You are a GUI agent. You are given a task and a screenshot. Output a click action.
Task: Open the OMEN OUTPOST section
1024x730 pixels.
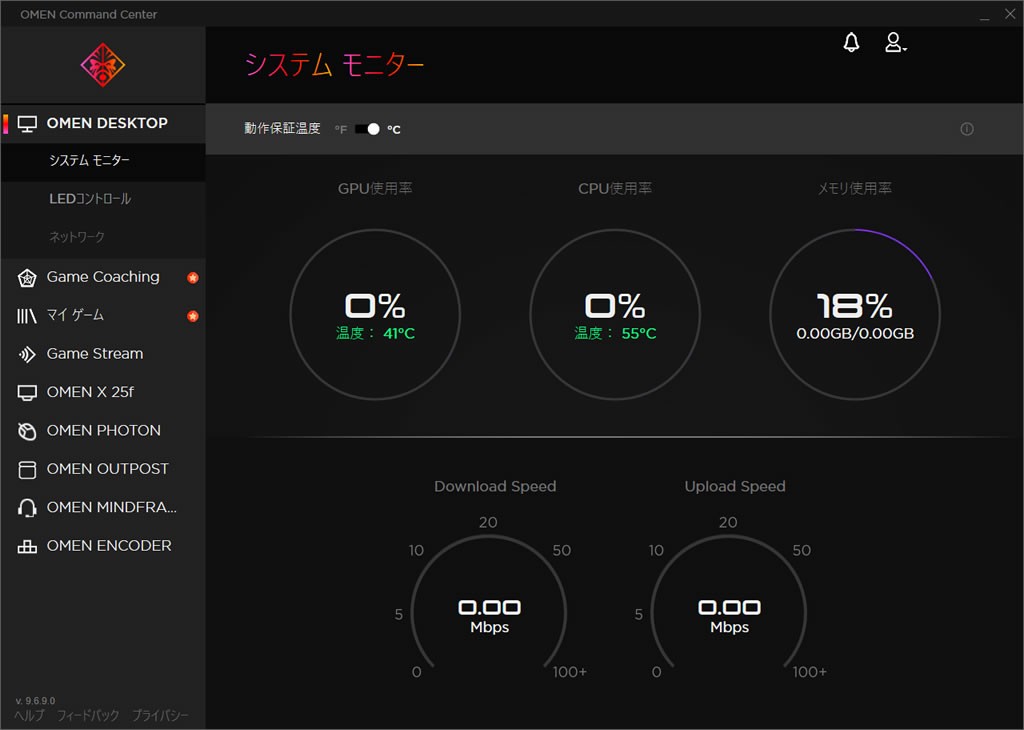103,469
